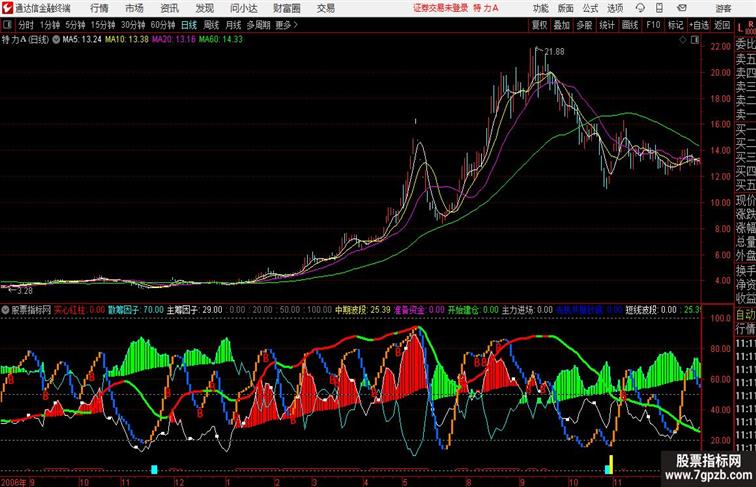Open the 财富圈 menu
Screen dimensions: 756x487
point(287,8)
